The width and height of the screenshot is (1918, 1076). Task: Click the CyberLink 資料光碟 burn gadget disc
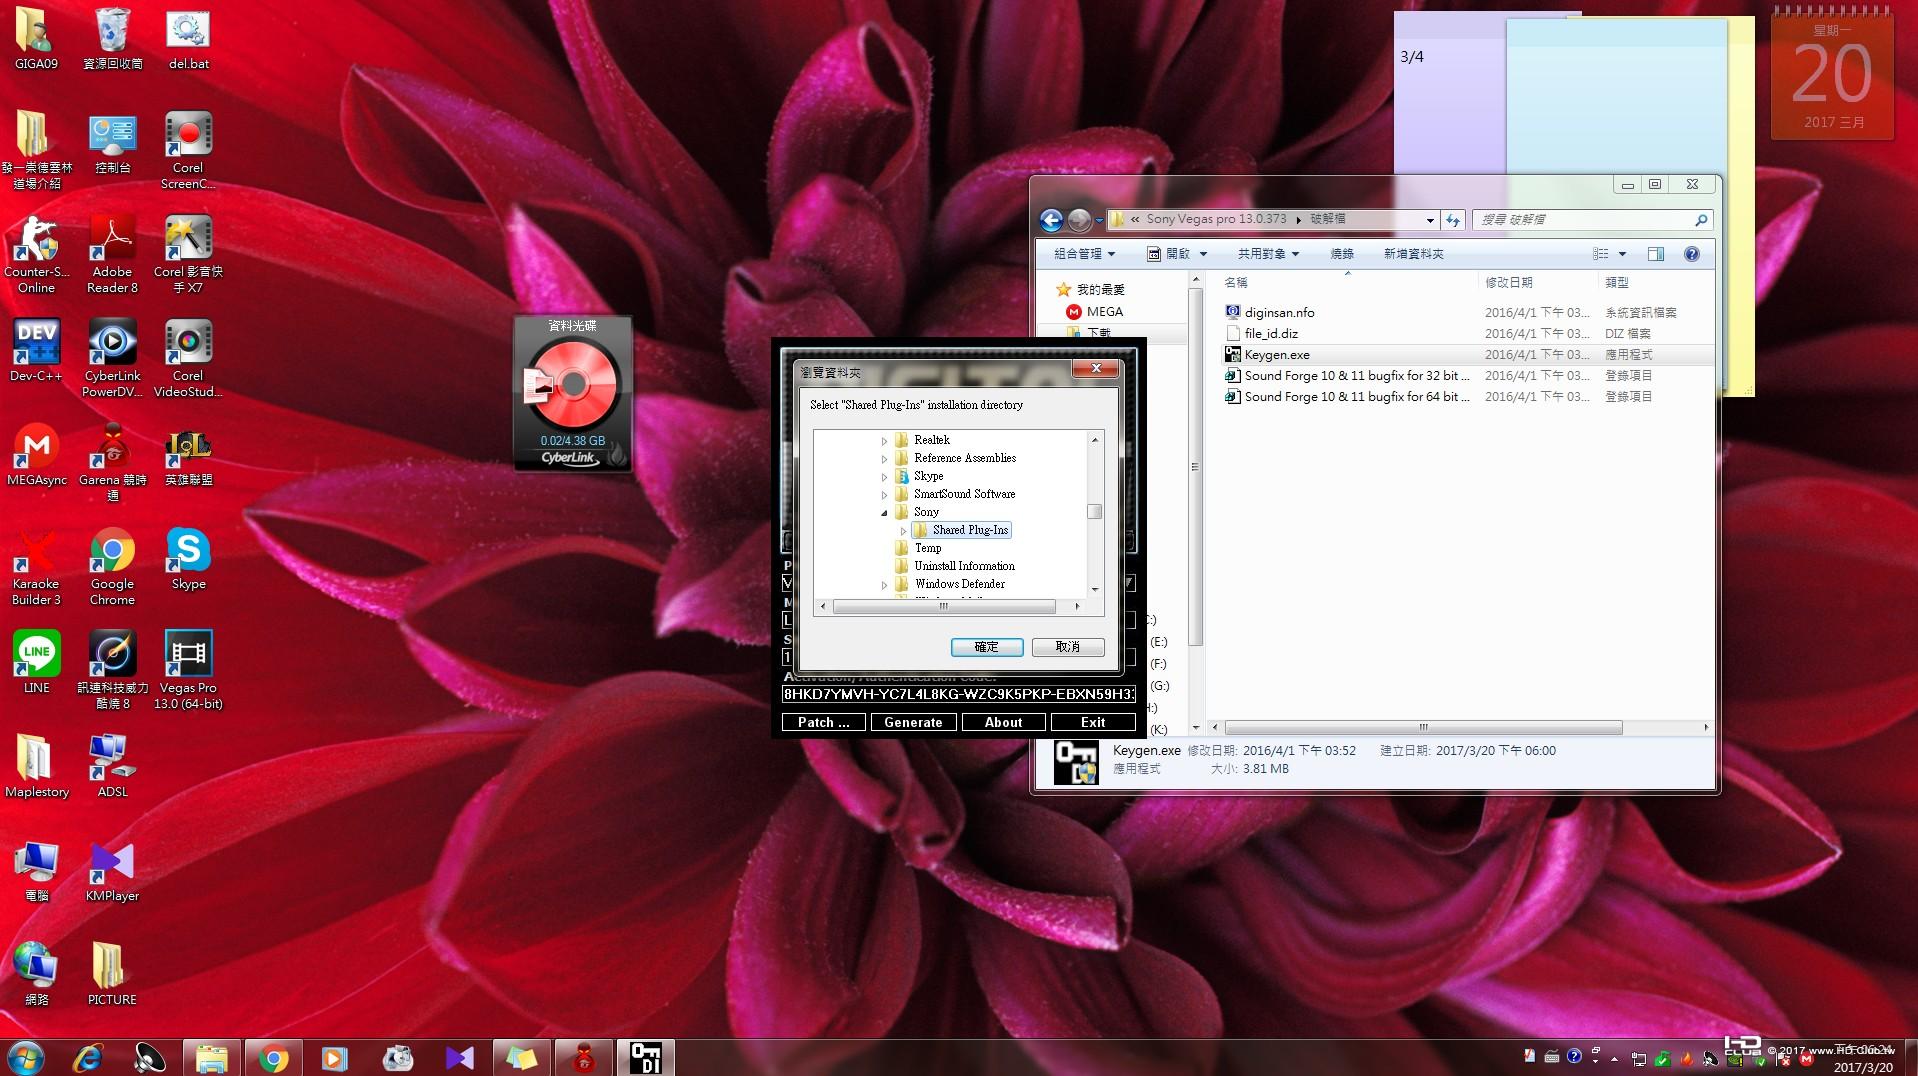572,384
